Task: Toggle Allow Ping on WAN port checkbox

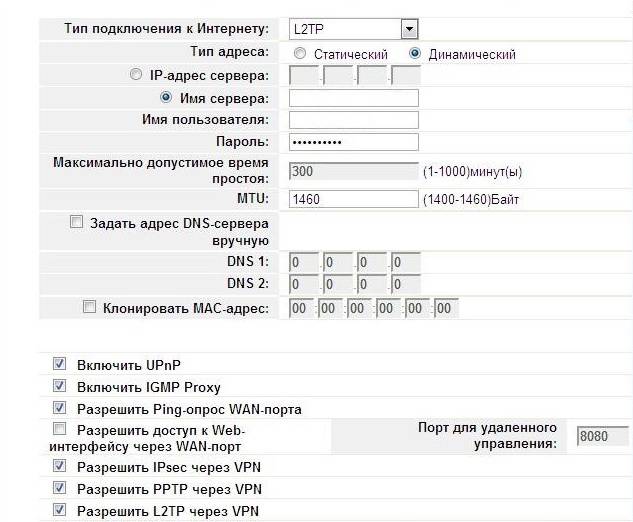Action: [x=59, y=408]
